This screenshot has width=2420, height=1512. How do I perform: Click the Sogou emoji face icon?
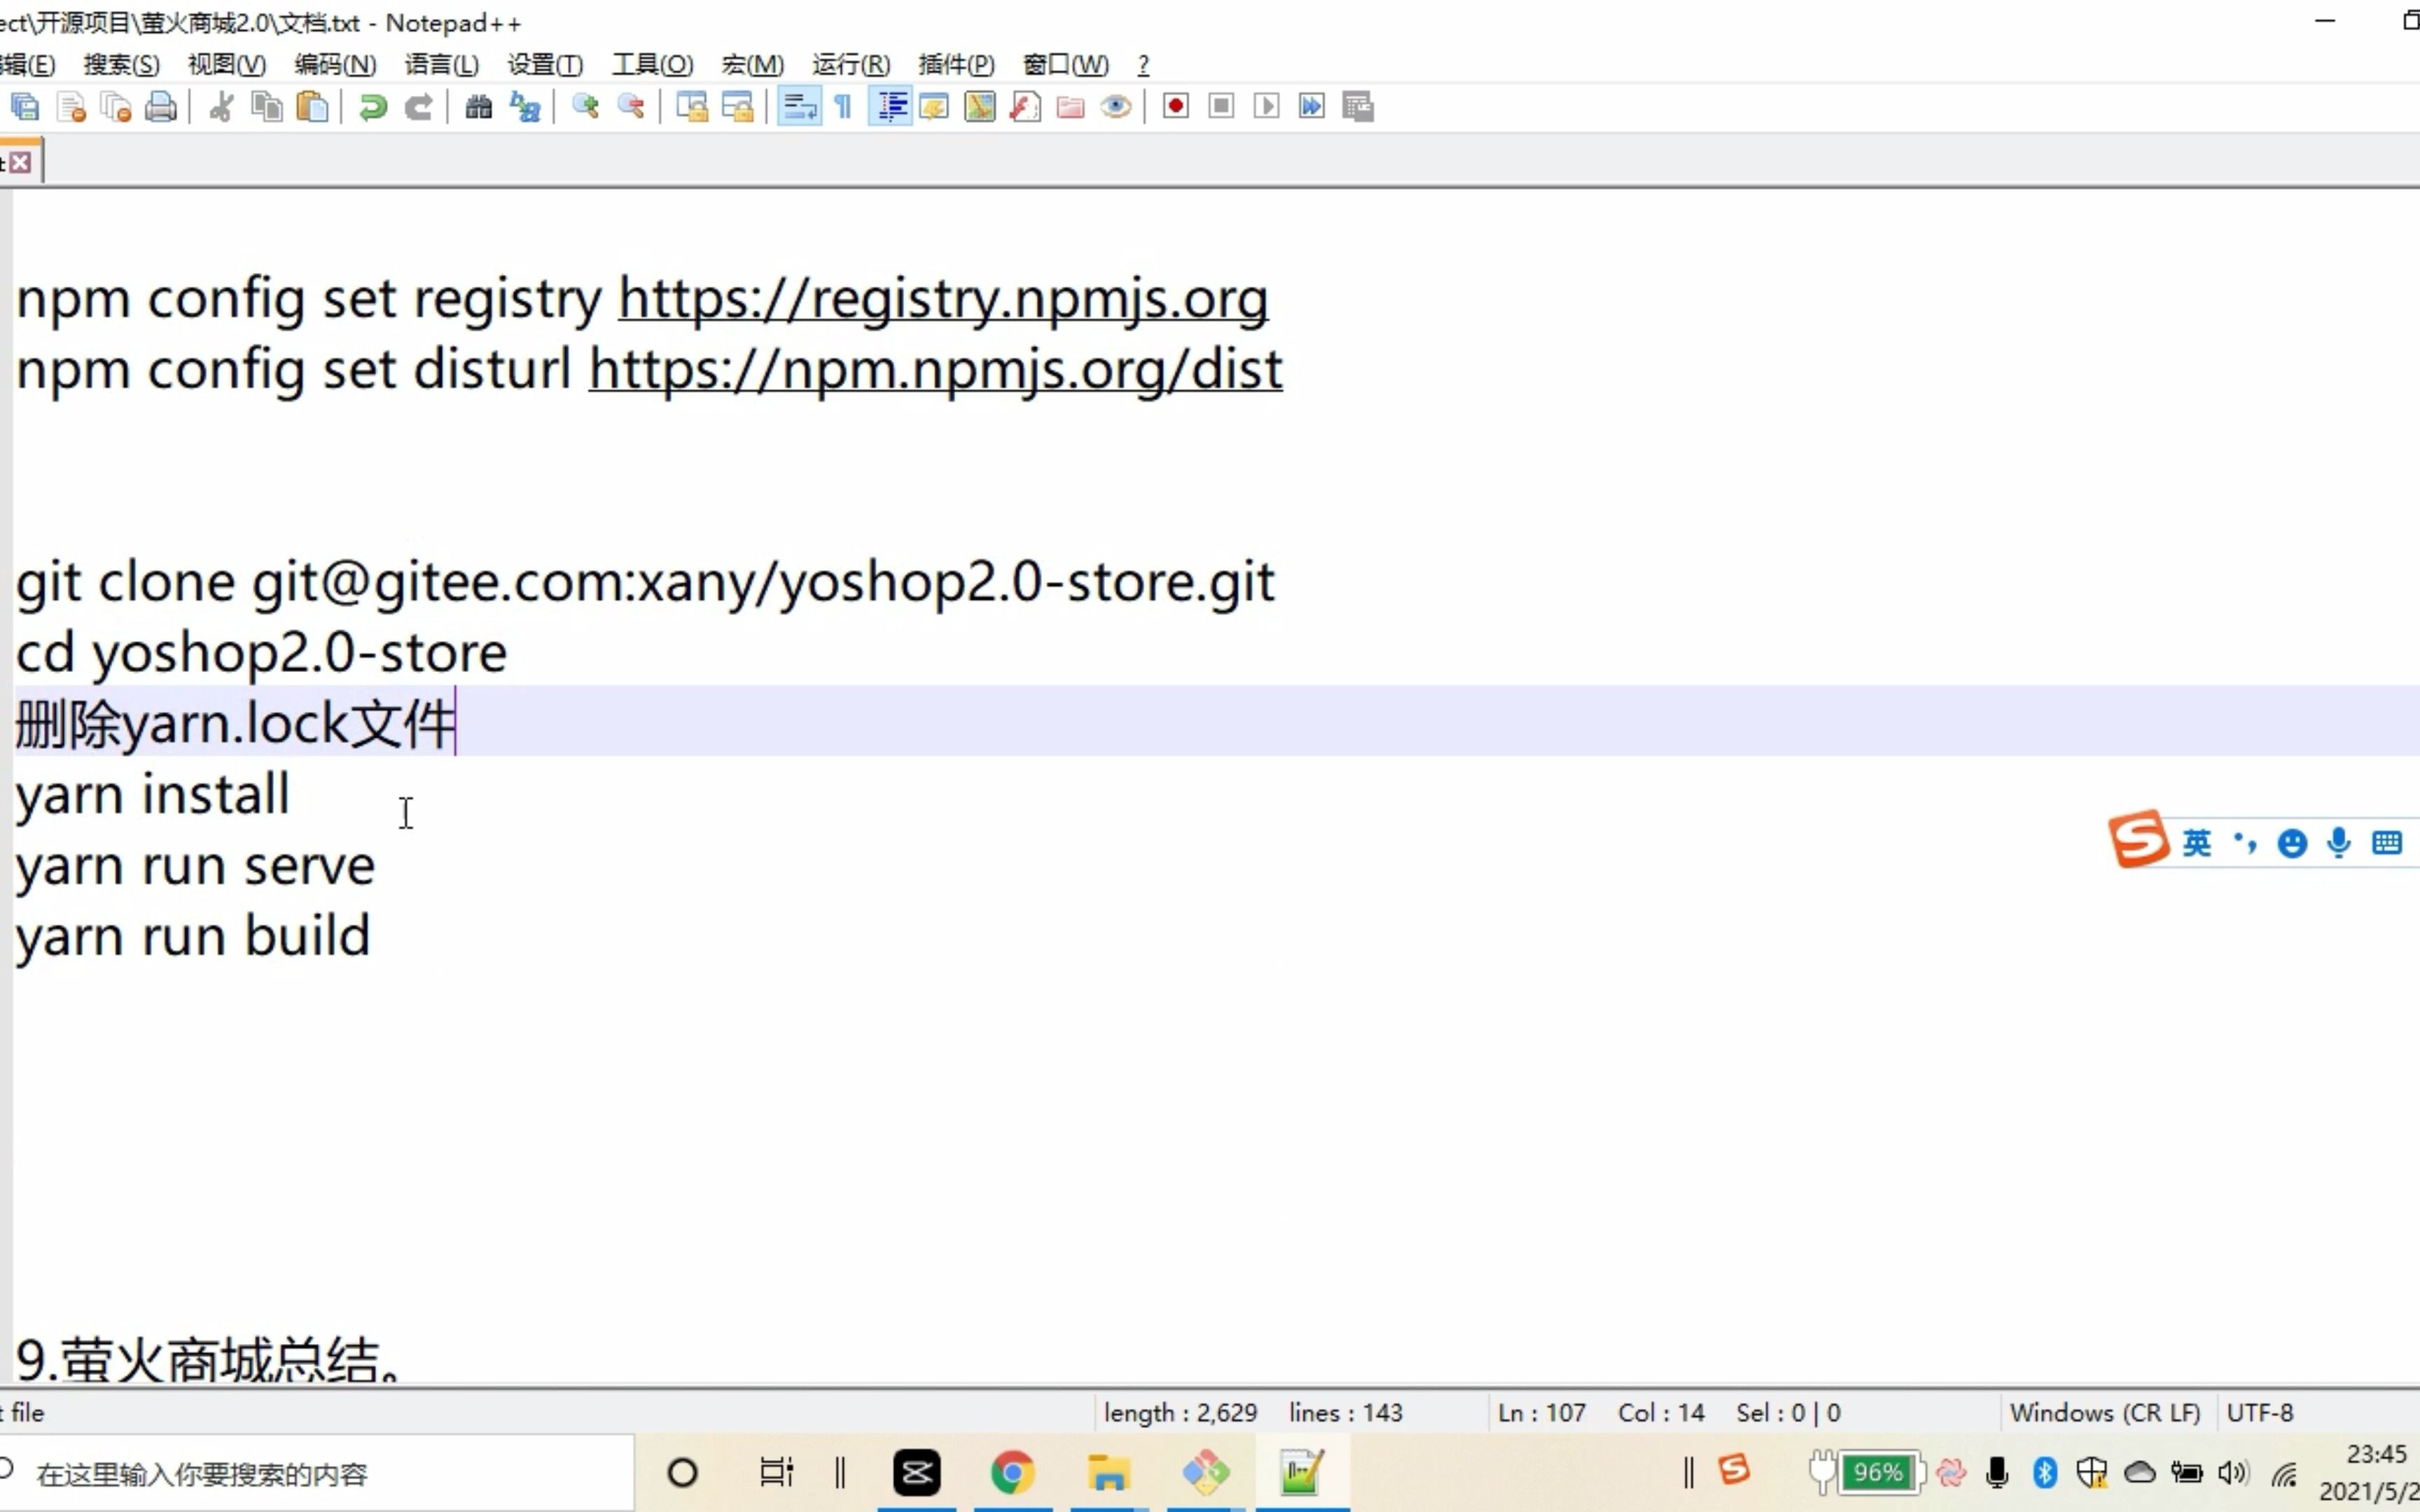pyautogui.click(x=2292, y=843)
